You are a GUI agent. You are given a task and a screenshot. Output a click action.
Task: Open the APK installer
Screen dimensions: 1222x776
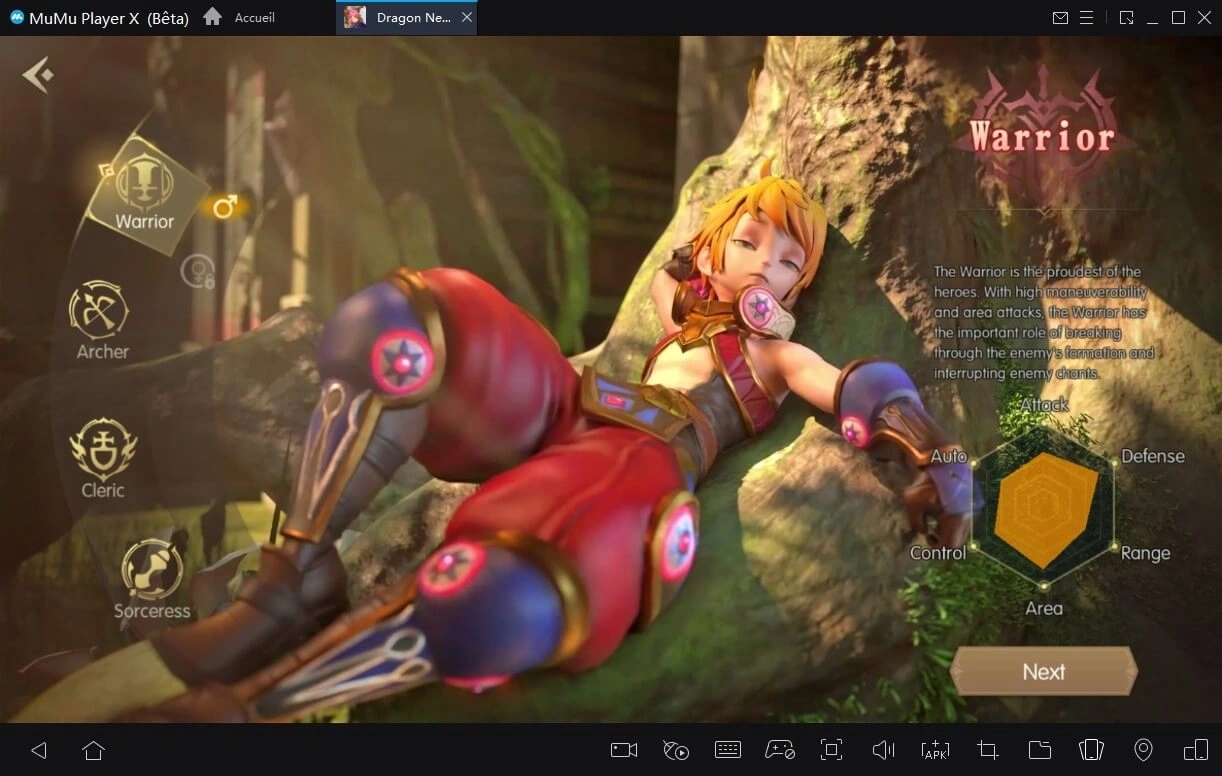tap(934, 750)
